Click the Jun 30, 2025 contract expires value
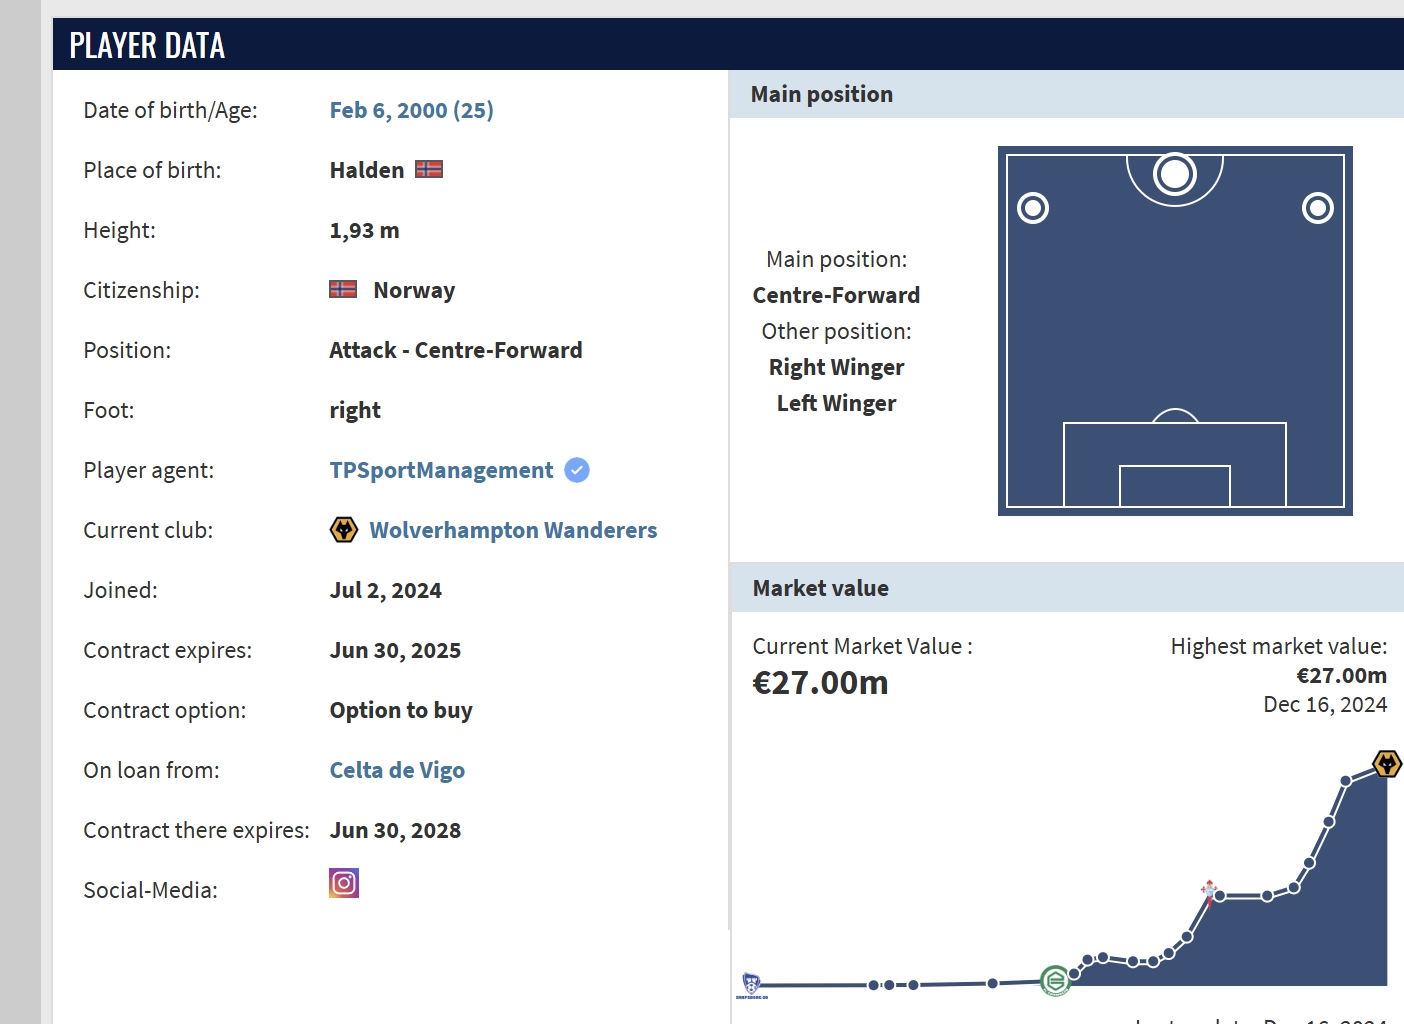 coord(395,650)
